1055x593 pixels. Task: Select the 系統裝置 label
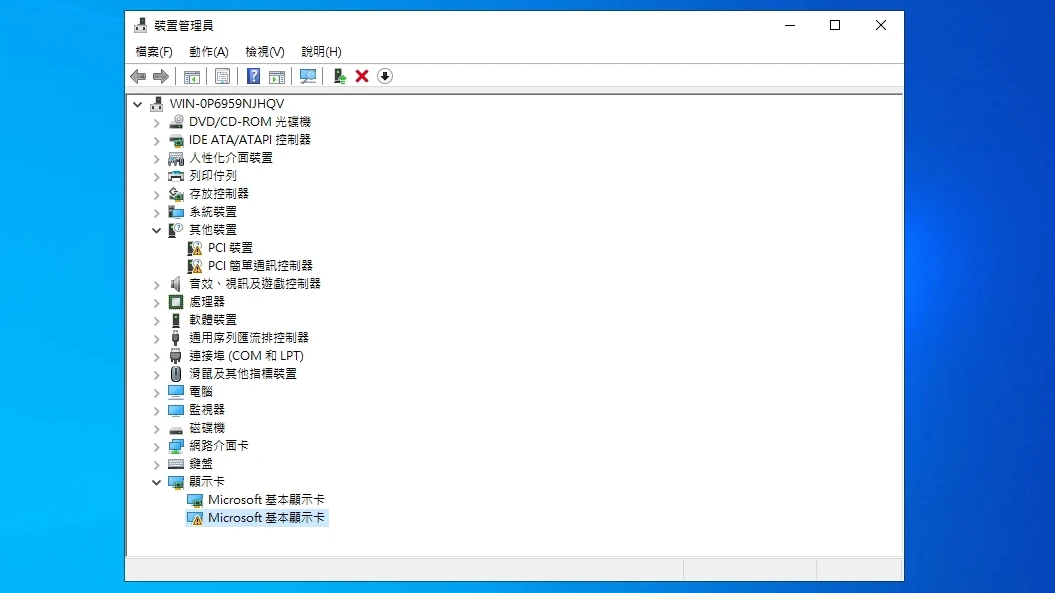213,212
